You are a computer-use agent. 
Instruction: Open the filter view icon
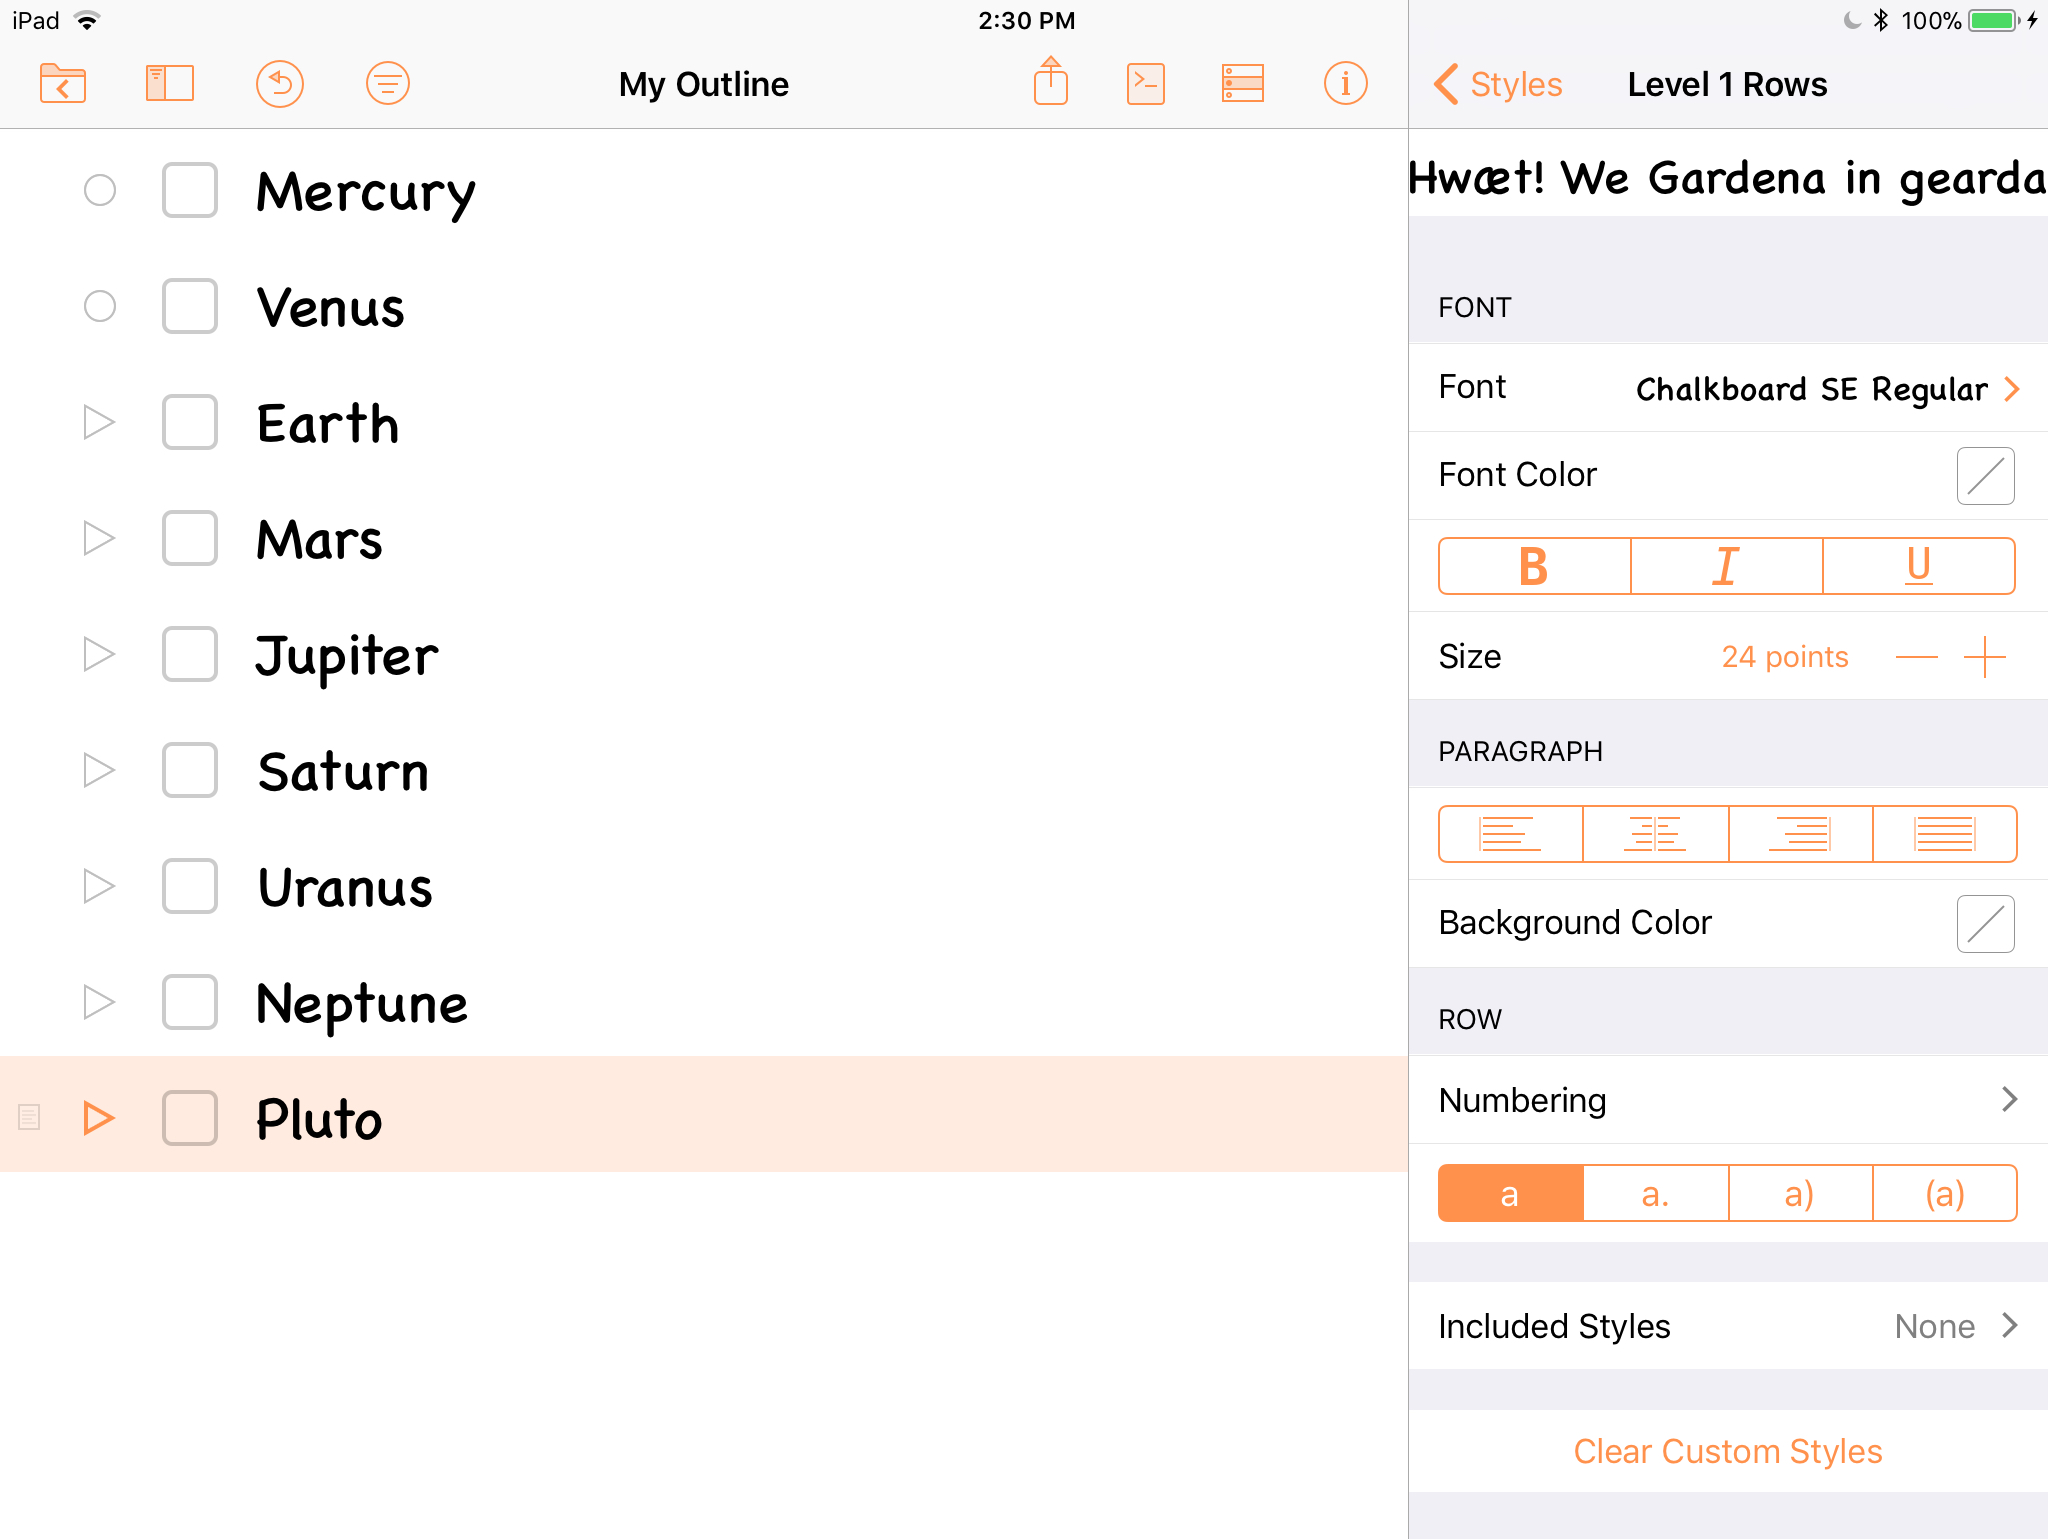387,84
